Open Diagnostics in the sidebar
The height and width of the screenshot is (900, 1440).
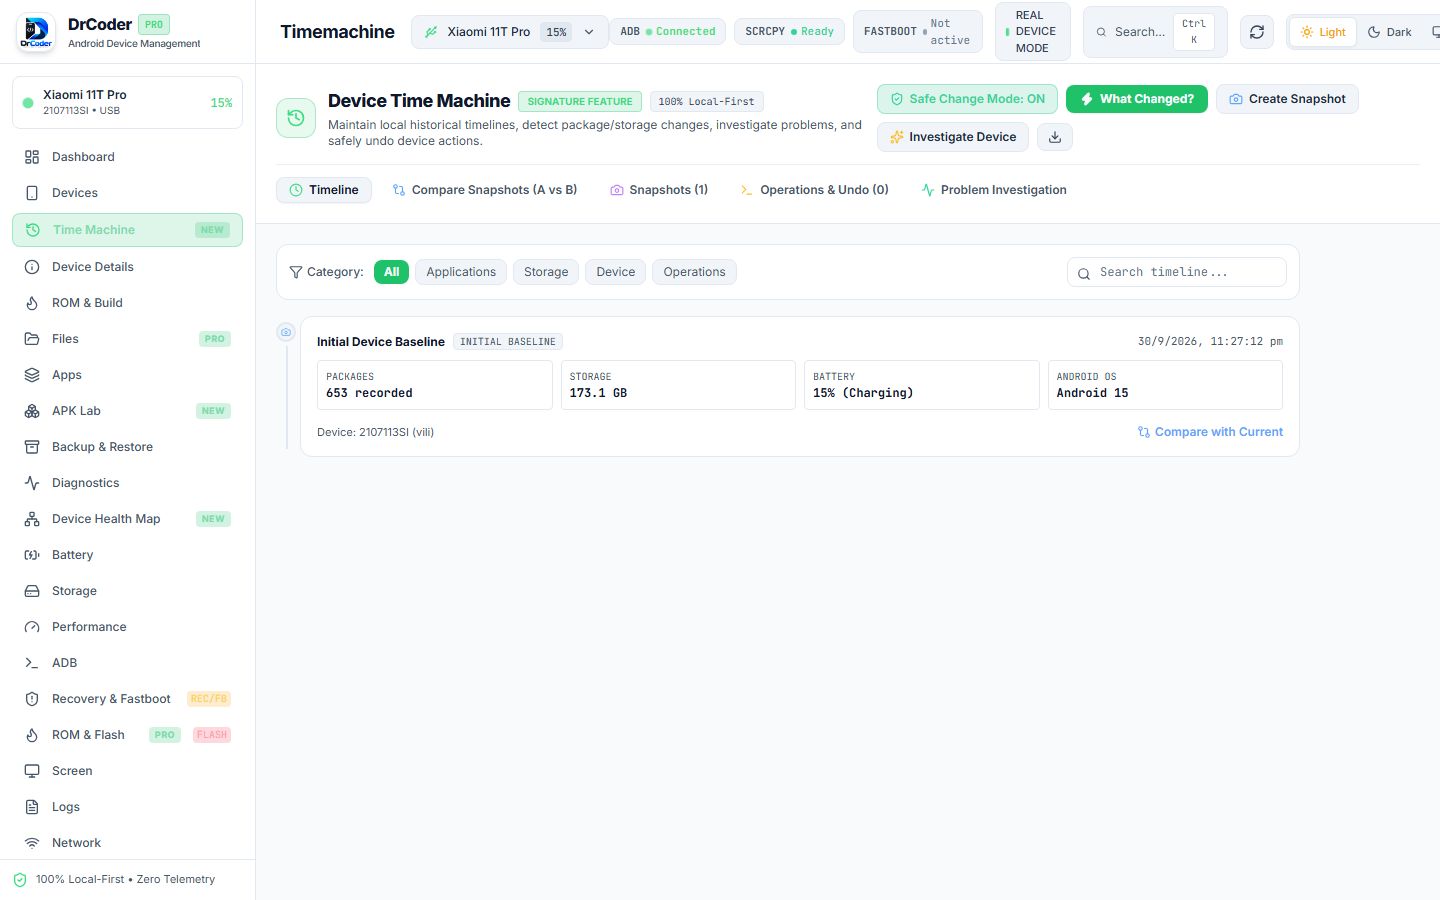coord(127,483)
